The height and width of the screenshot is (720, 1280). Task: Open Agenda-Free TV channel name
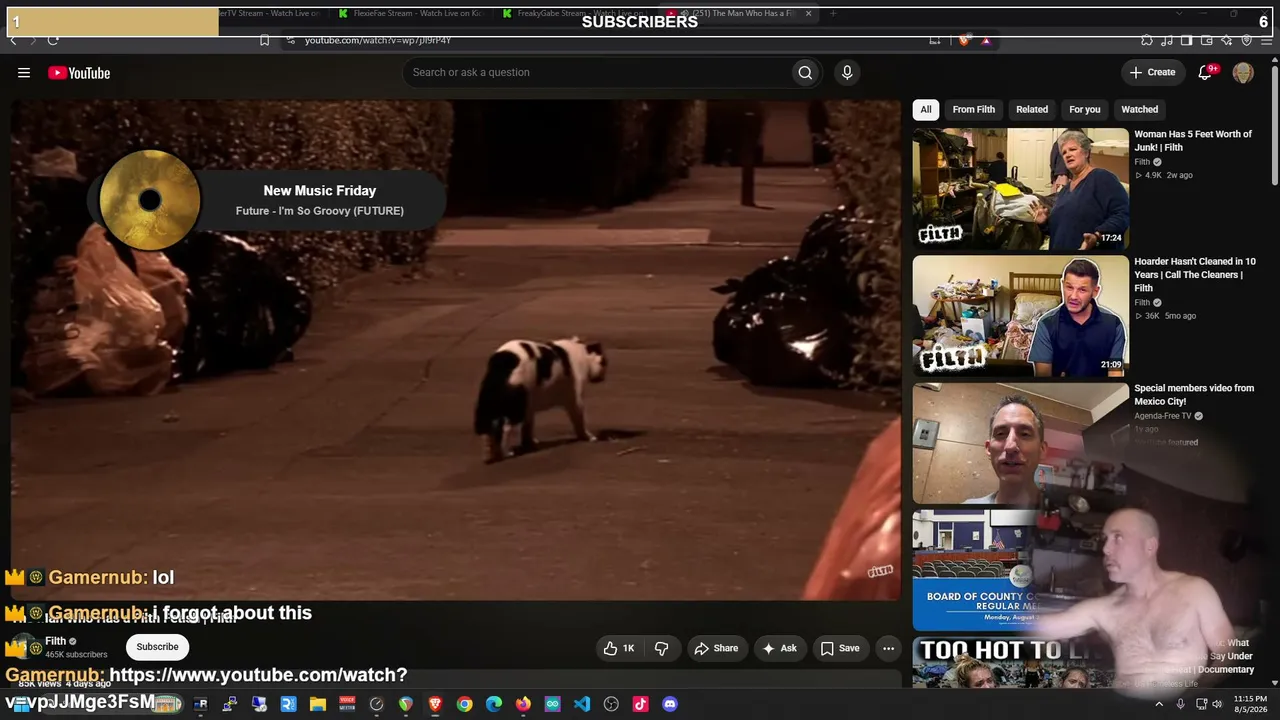point(1163,415)
